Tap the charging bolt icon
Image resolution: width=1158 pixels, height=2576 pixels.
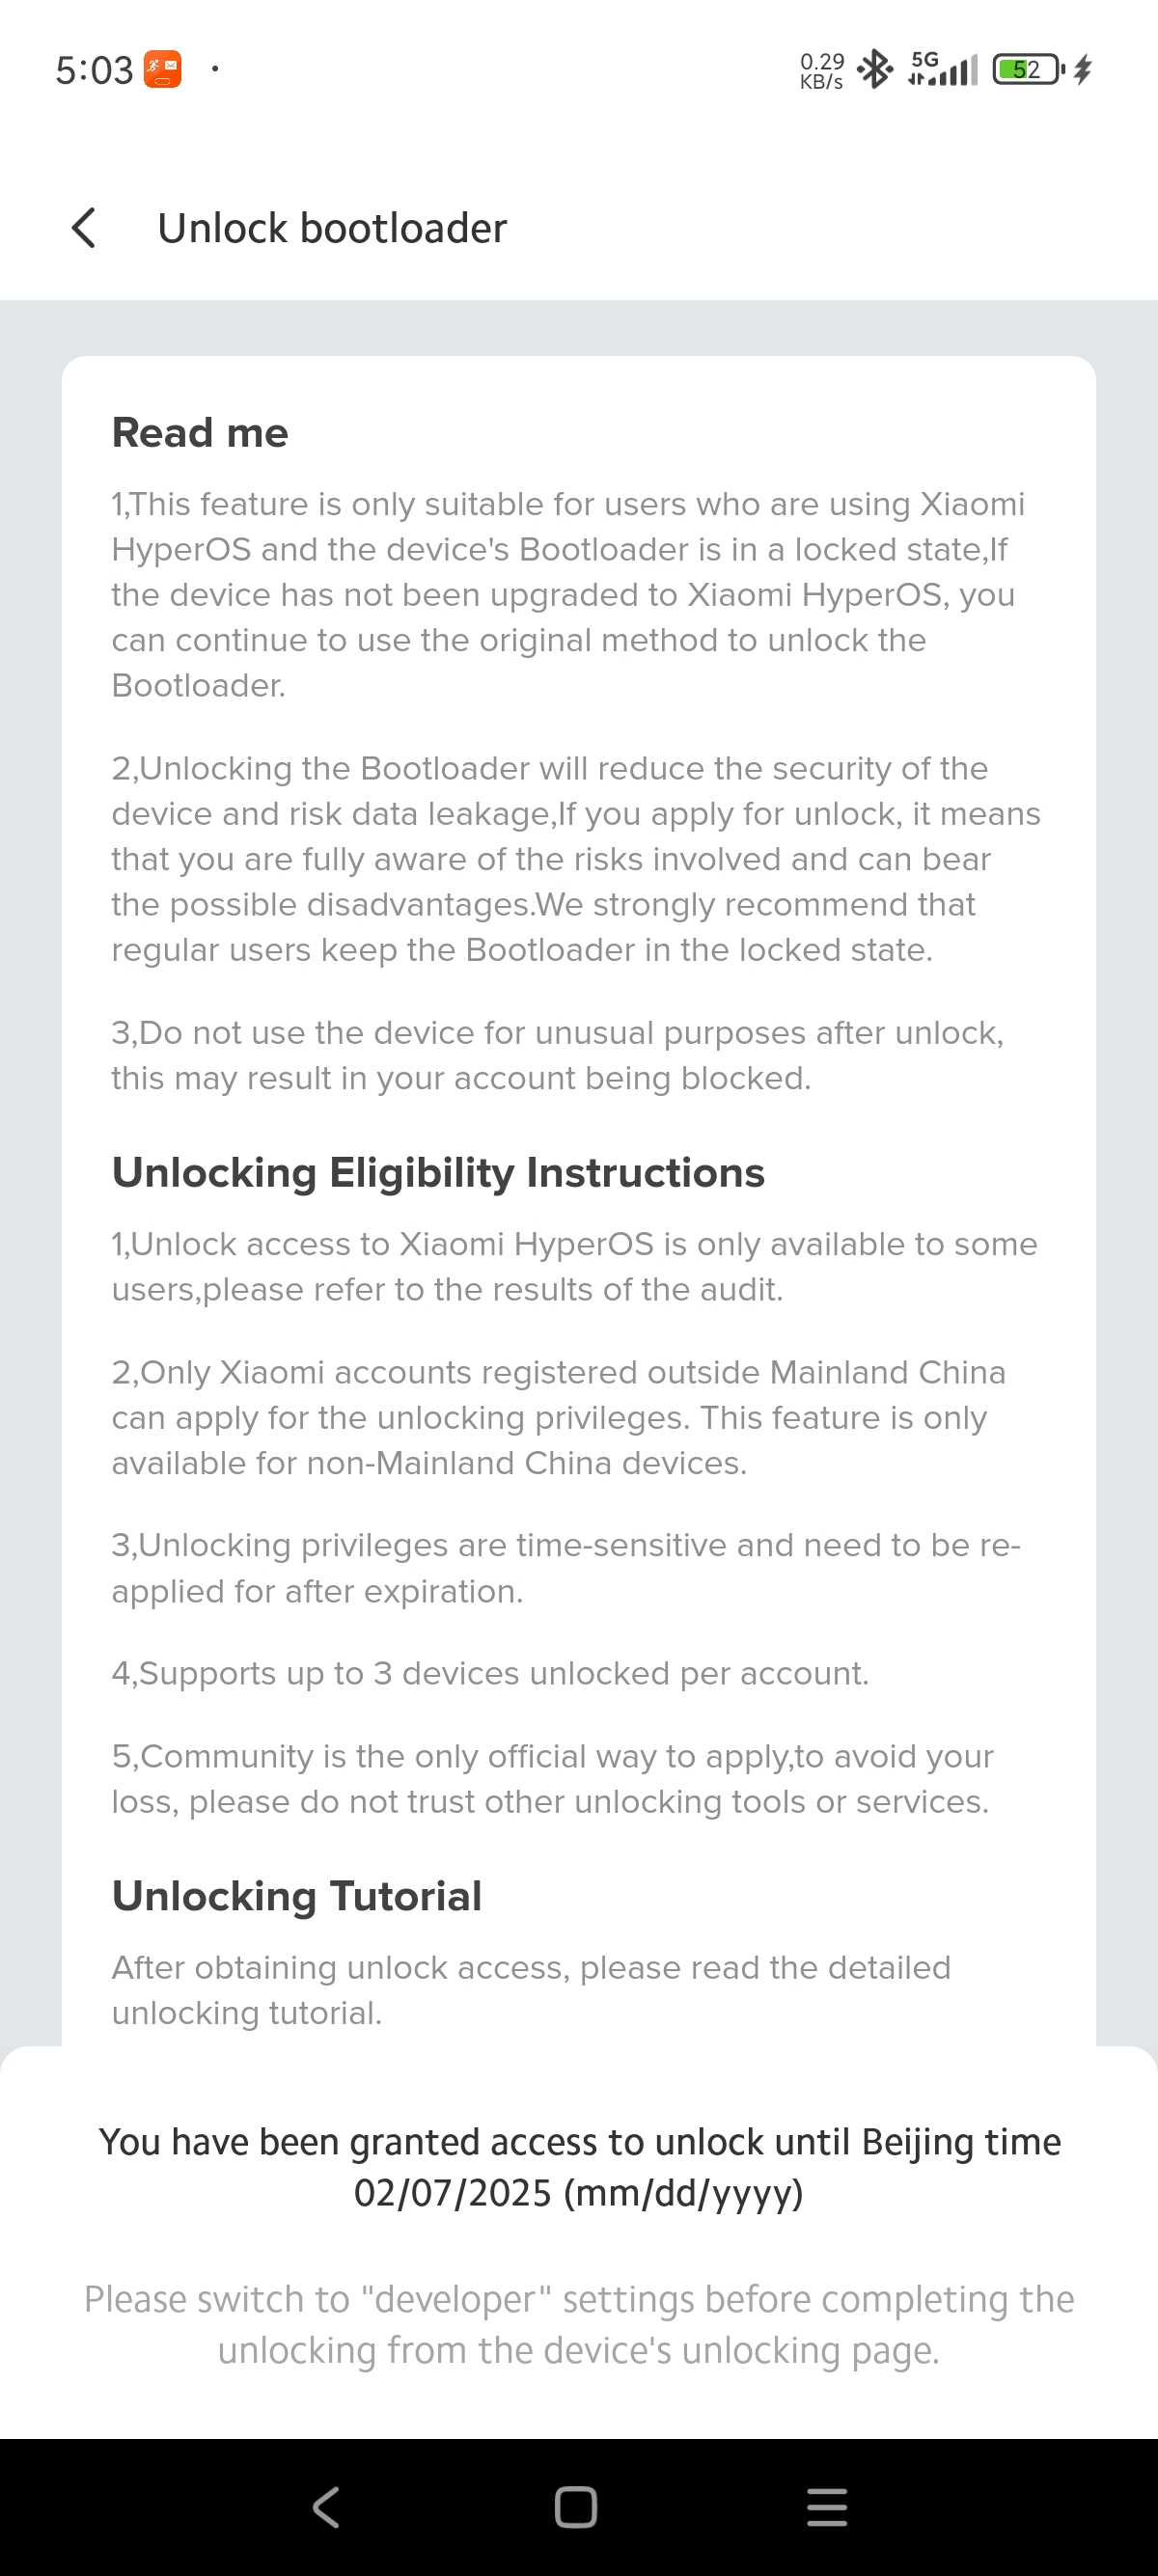pyautogui.click(x=1084, y=70)
